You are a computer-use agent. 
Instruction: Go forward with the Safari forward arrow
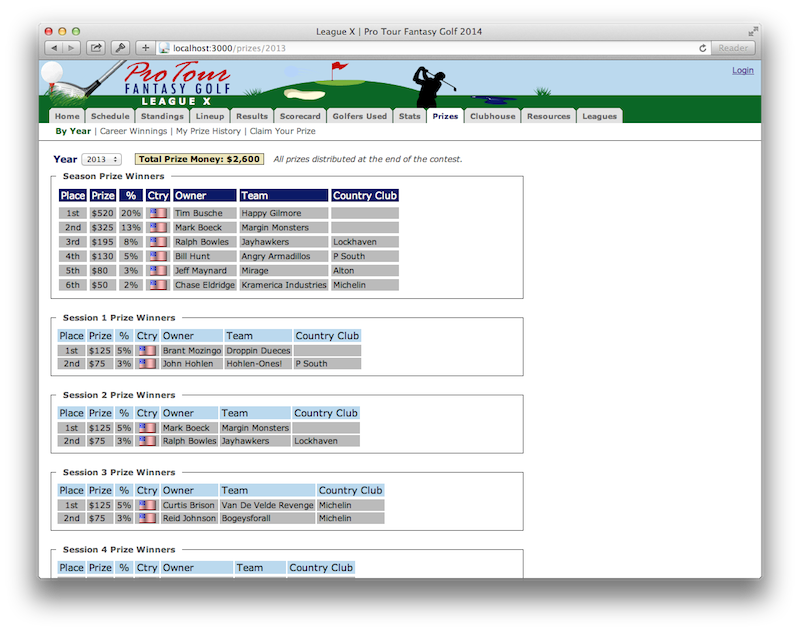tap(71, 48)
